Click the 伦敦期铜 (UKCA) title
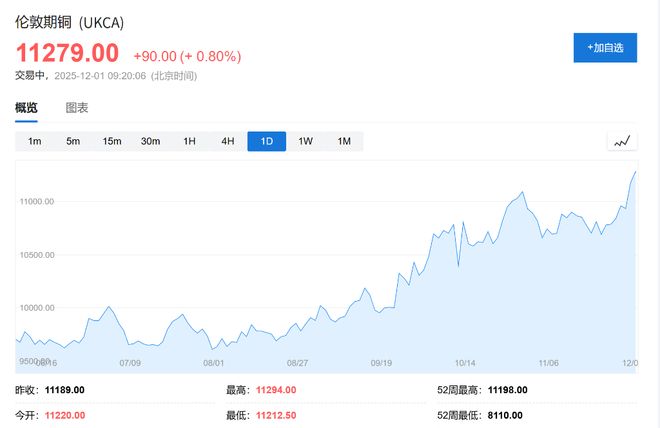The width and height of the screenshot is (660, 428). 69,22
